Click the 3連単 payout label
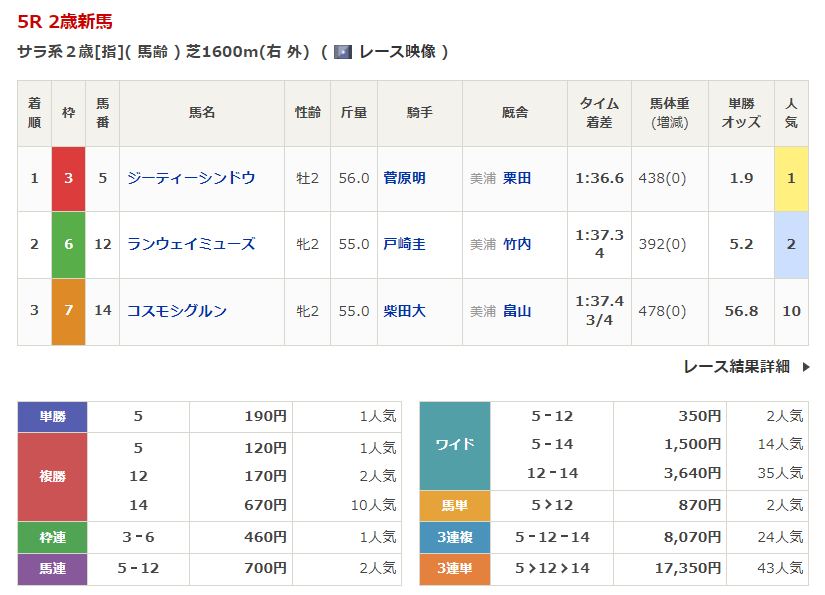 (455, 568)
